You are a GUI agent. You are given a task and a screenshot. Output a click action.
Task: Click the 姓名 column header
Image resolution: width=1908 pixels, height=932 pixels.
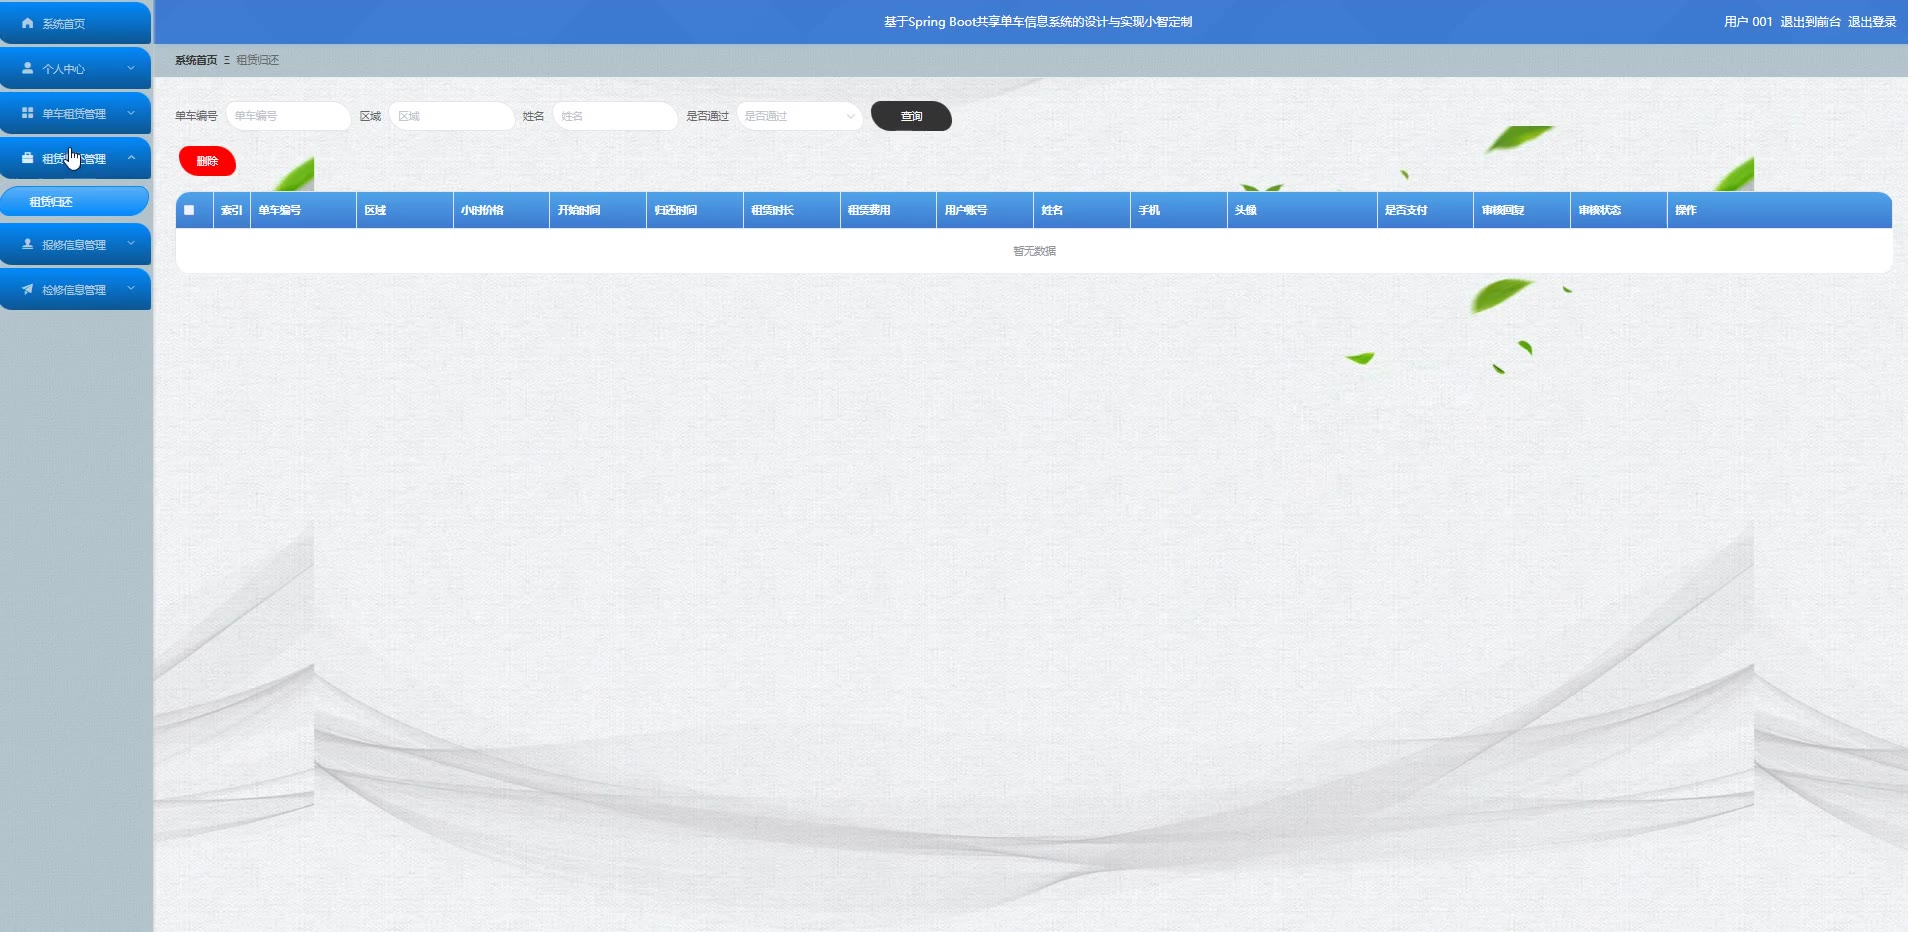pyautogui.click(x=1082, y=210)
